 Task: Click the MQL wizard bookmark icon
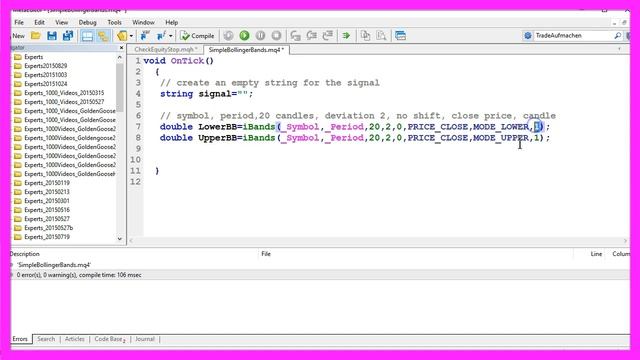click(x=122, y=36)
